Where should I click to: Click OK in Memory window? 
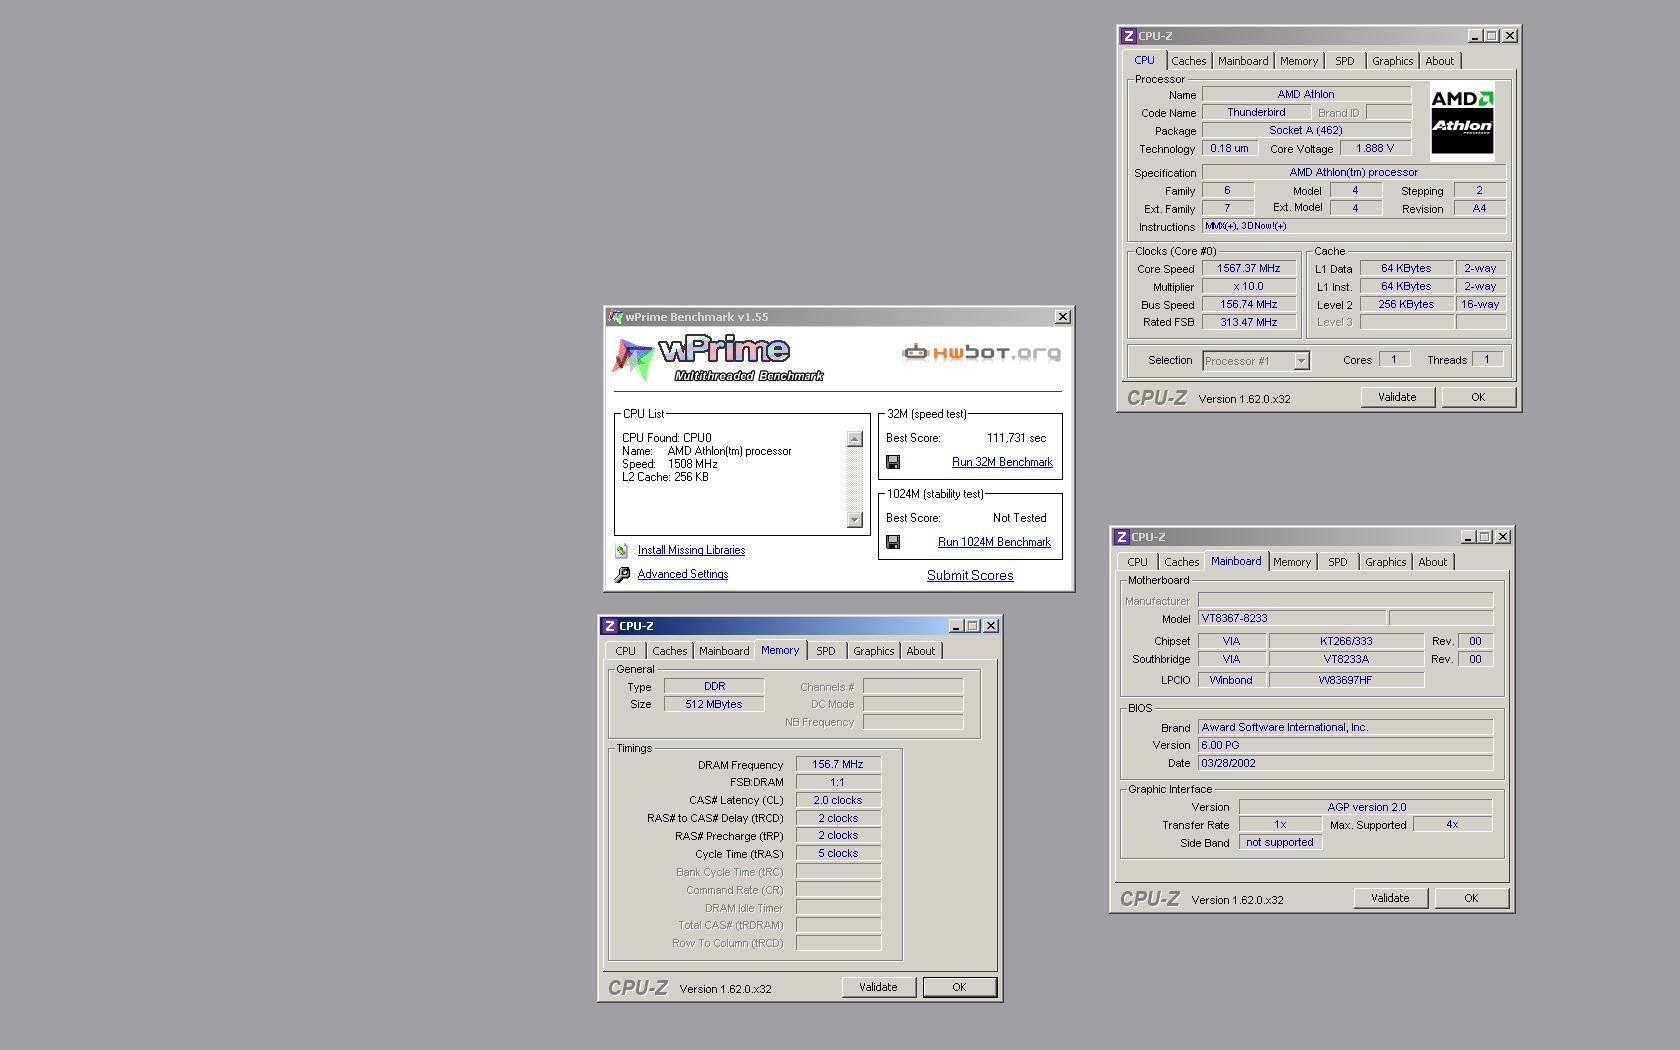click(959, 987)
